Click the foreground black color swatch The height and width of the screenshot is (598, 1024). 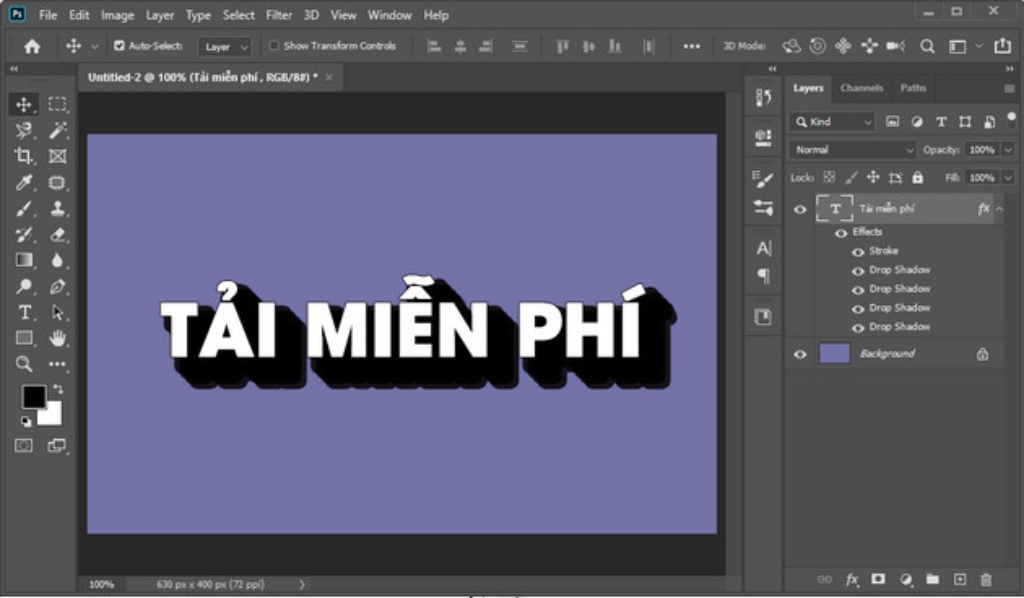[x=34, y=397]
